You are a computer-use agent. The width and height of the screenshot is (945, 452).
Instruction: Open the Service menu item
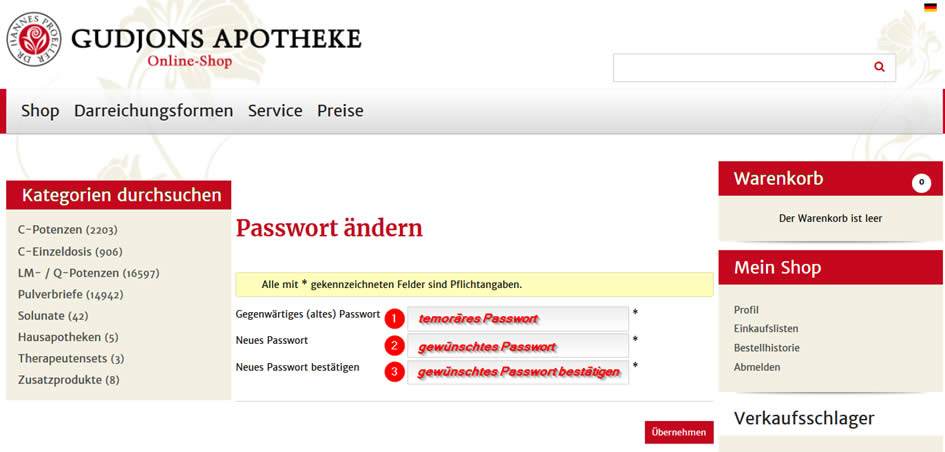(275, 111)
